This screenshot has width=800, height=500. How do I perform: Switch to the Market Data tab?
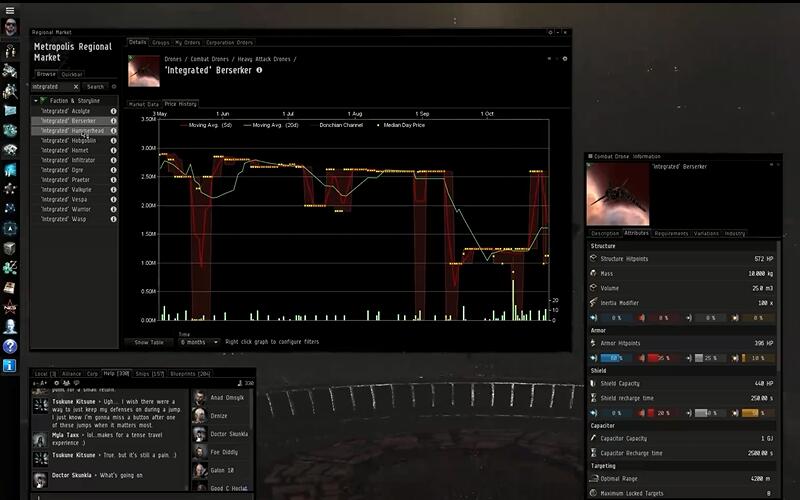tap(143, 104)
